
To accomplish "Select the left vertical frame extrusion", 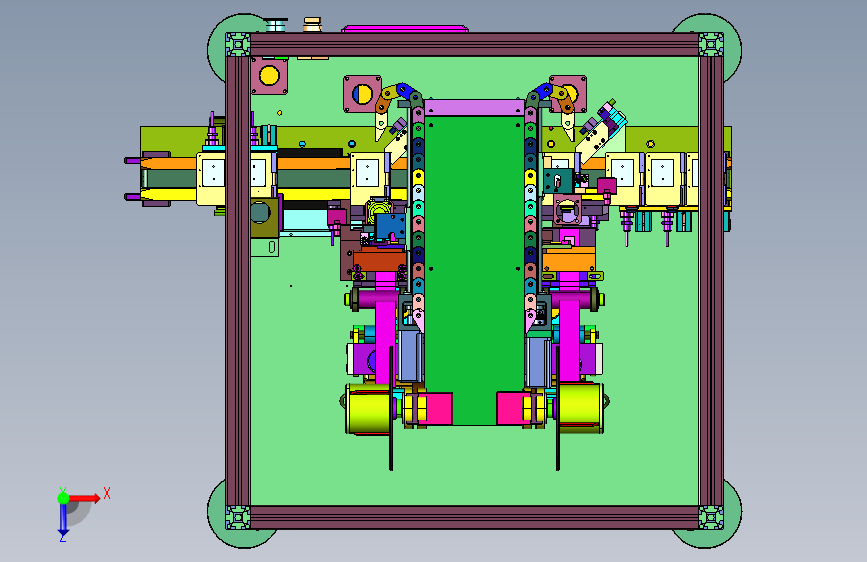I will point(238,280).
